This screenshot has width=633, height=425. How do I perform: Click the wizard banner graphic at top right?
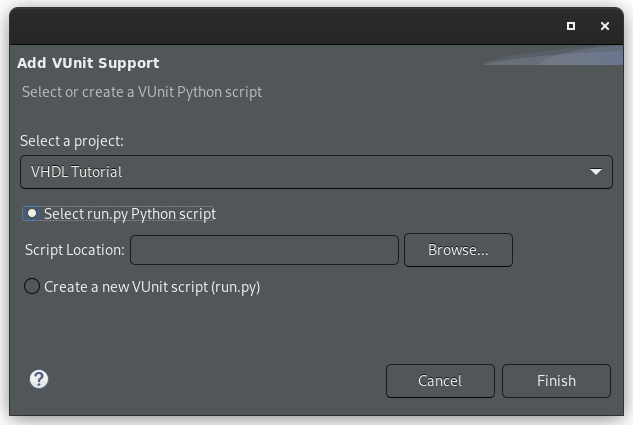(553, 56)
